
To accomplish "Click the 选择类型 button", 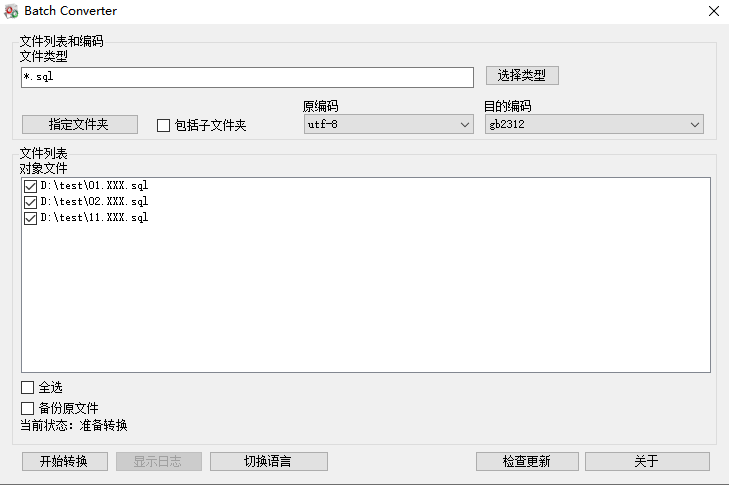I will click(x=522, y=75).
